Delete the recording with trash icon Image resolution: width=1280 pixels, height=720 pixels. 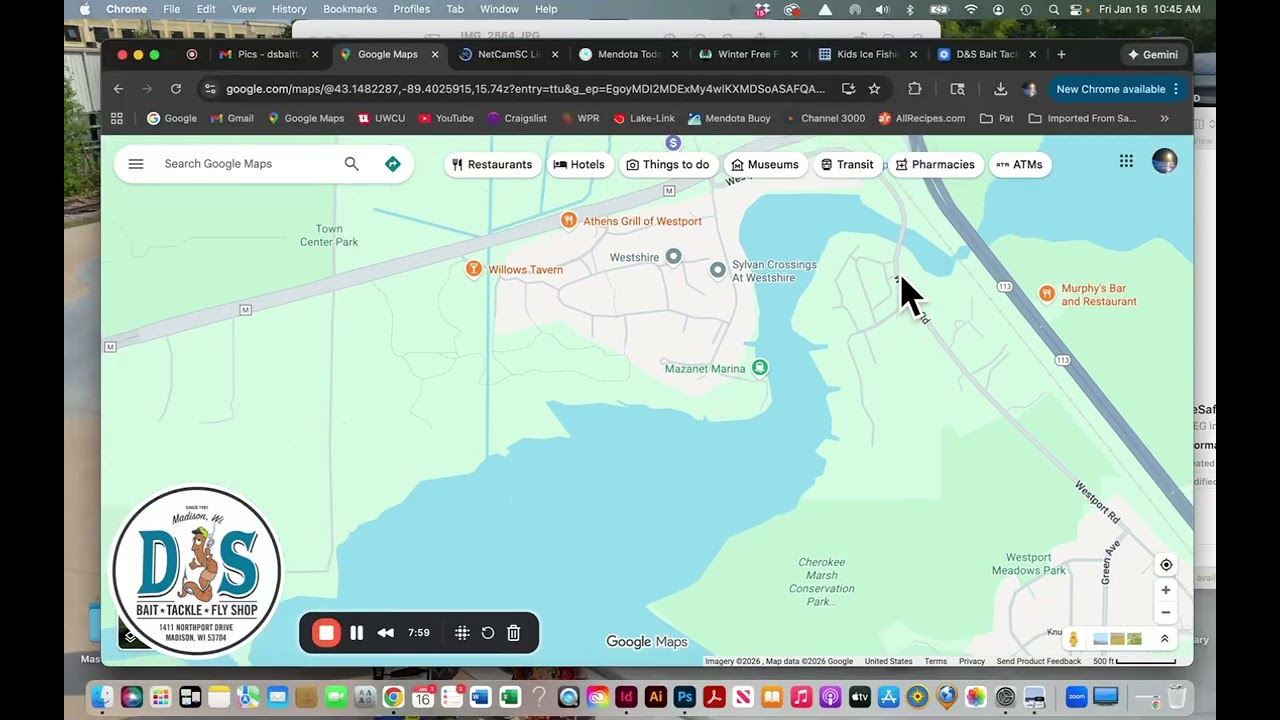coord(513,633)
